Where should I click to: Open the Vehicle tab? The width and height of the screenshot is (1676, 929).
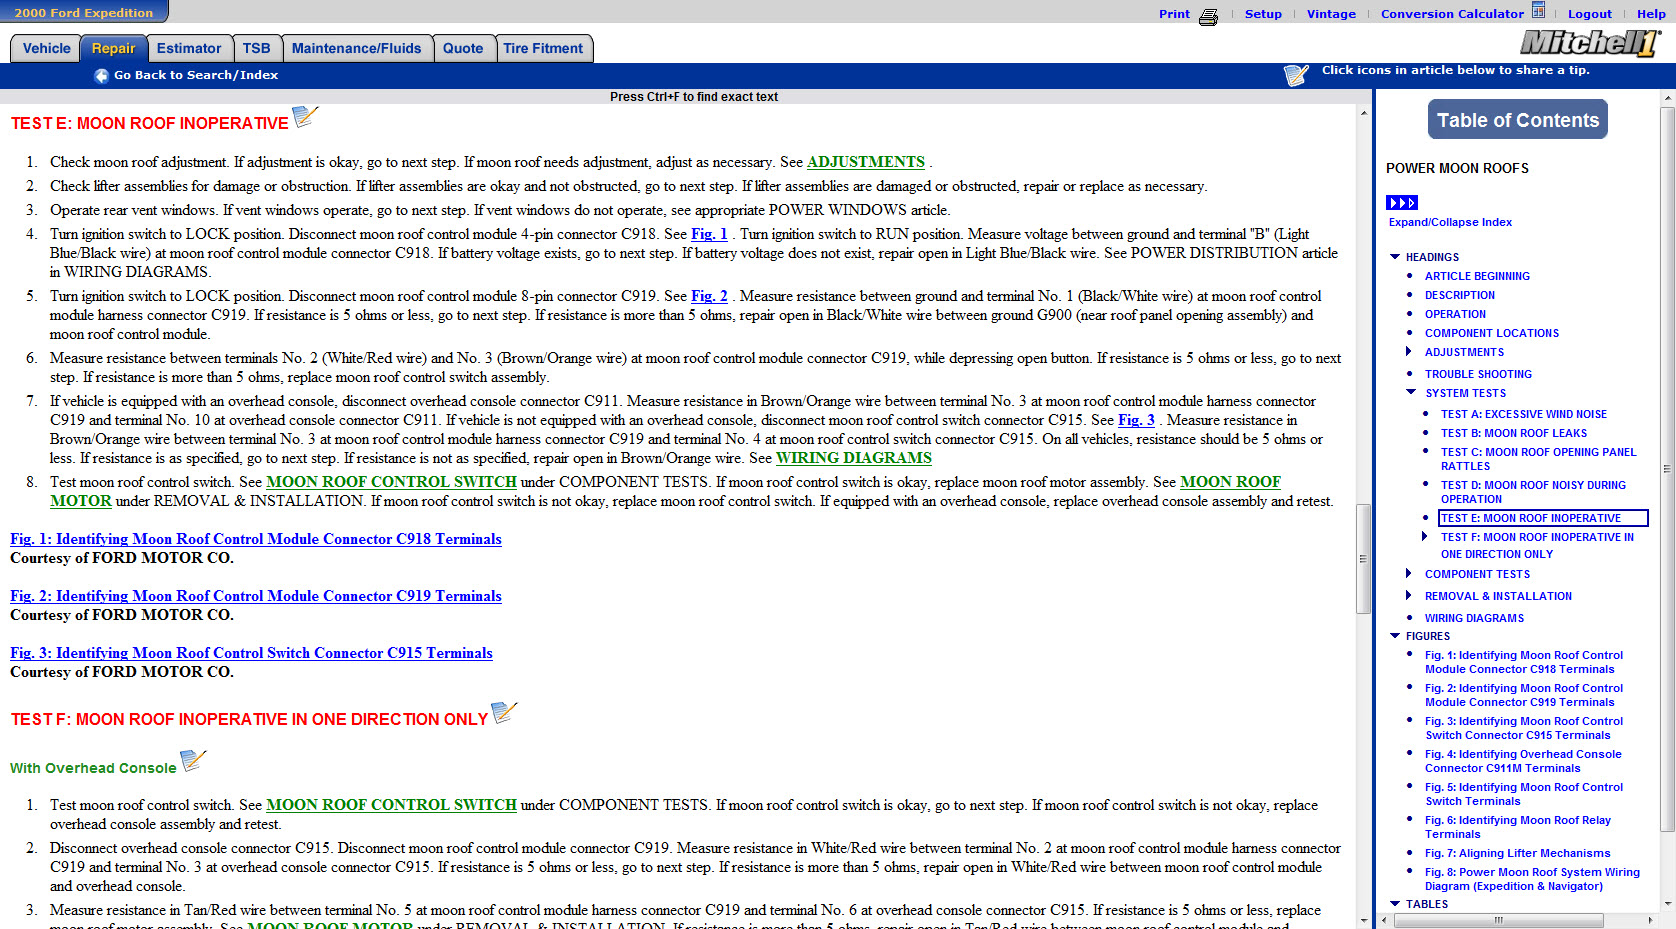coord(46,49)
